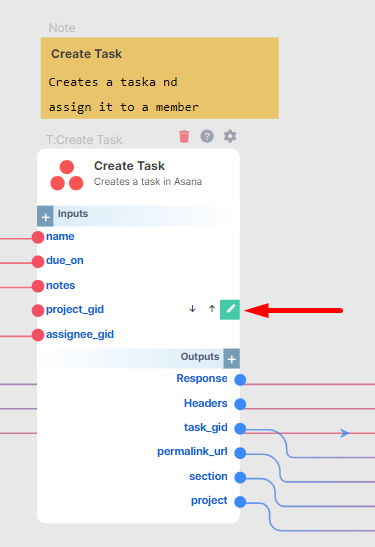Click the due_on input label
This screenshot has height=547, width=375.
point(65,261)
